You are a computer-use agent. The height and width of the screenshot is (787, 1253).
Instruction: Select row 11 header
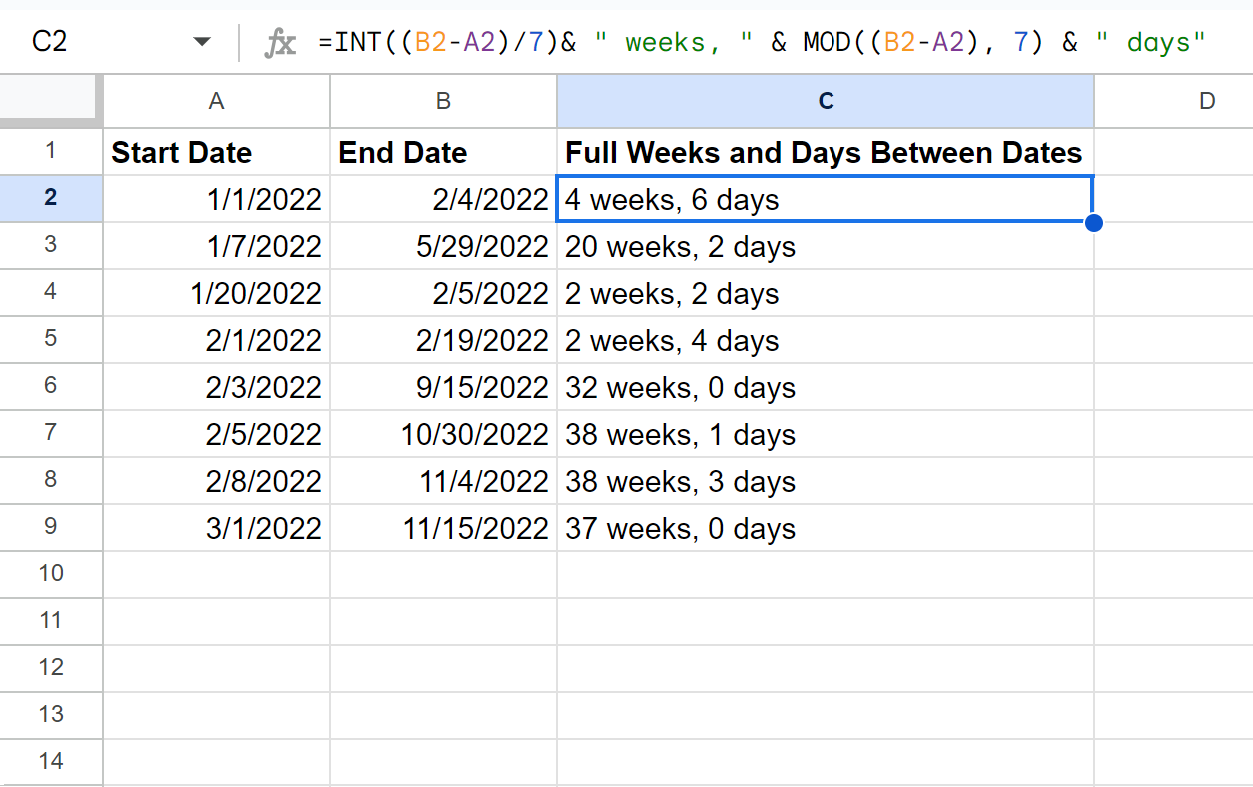coord(51,622)
